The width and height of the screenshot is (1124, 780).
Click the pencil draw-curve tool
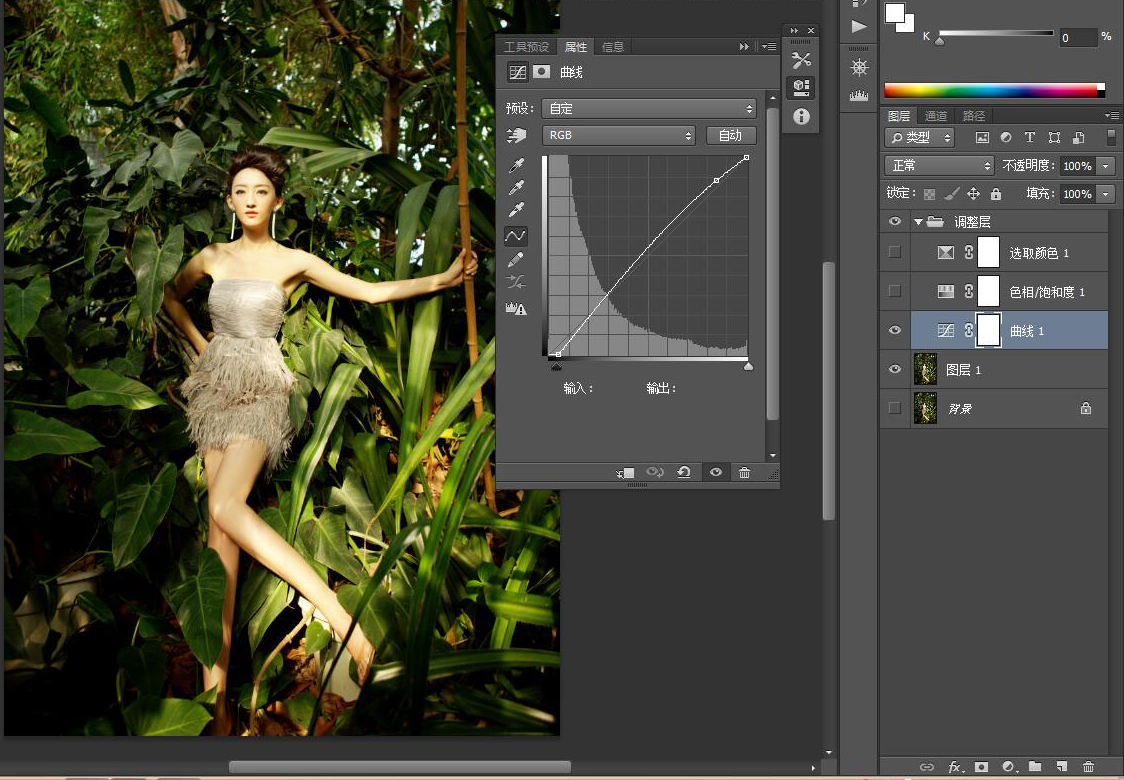click(516, 260)
